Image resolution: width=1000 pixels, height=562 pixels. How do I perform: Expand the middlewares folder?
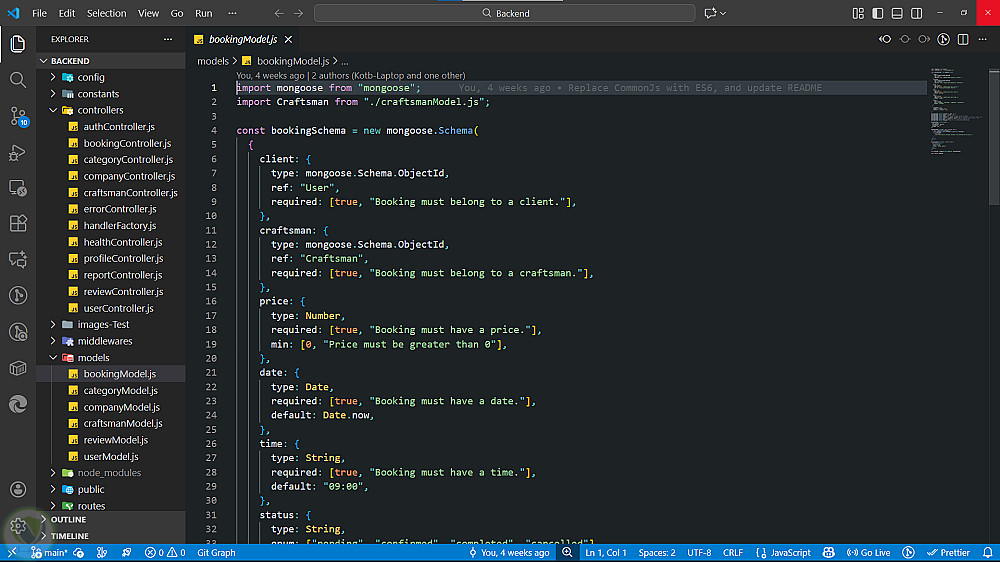click(x=104, y=341)
